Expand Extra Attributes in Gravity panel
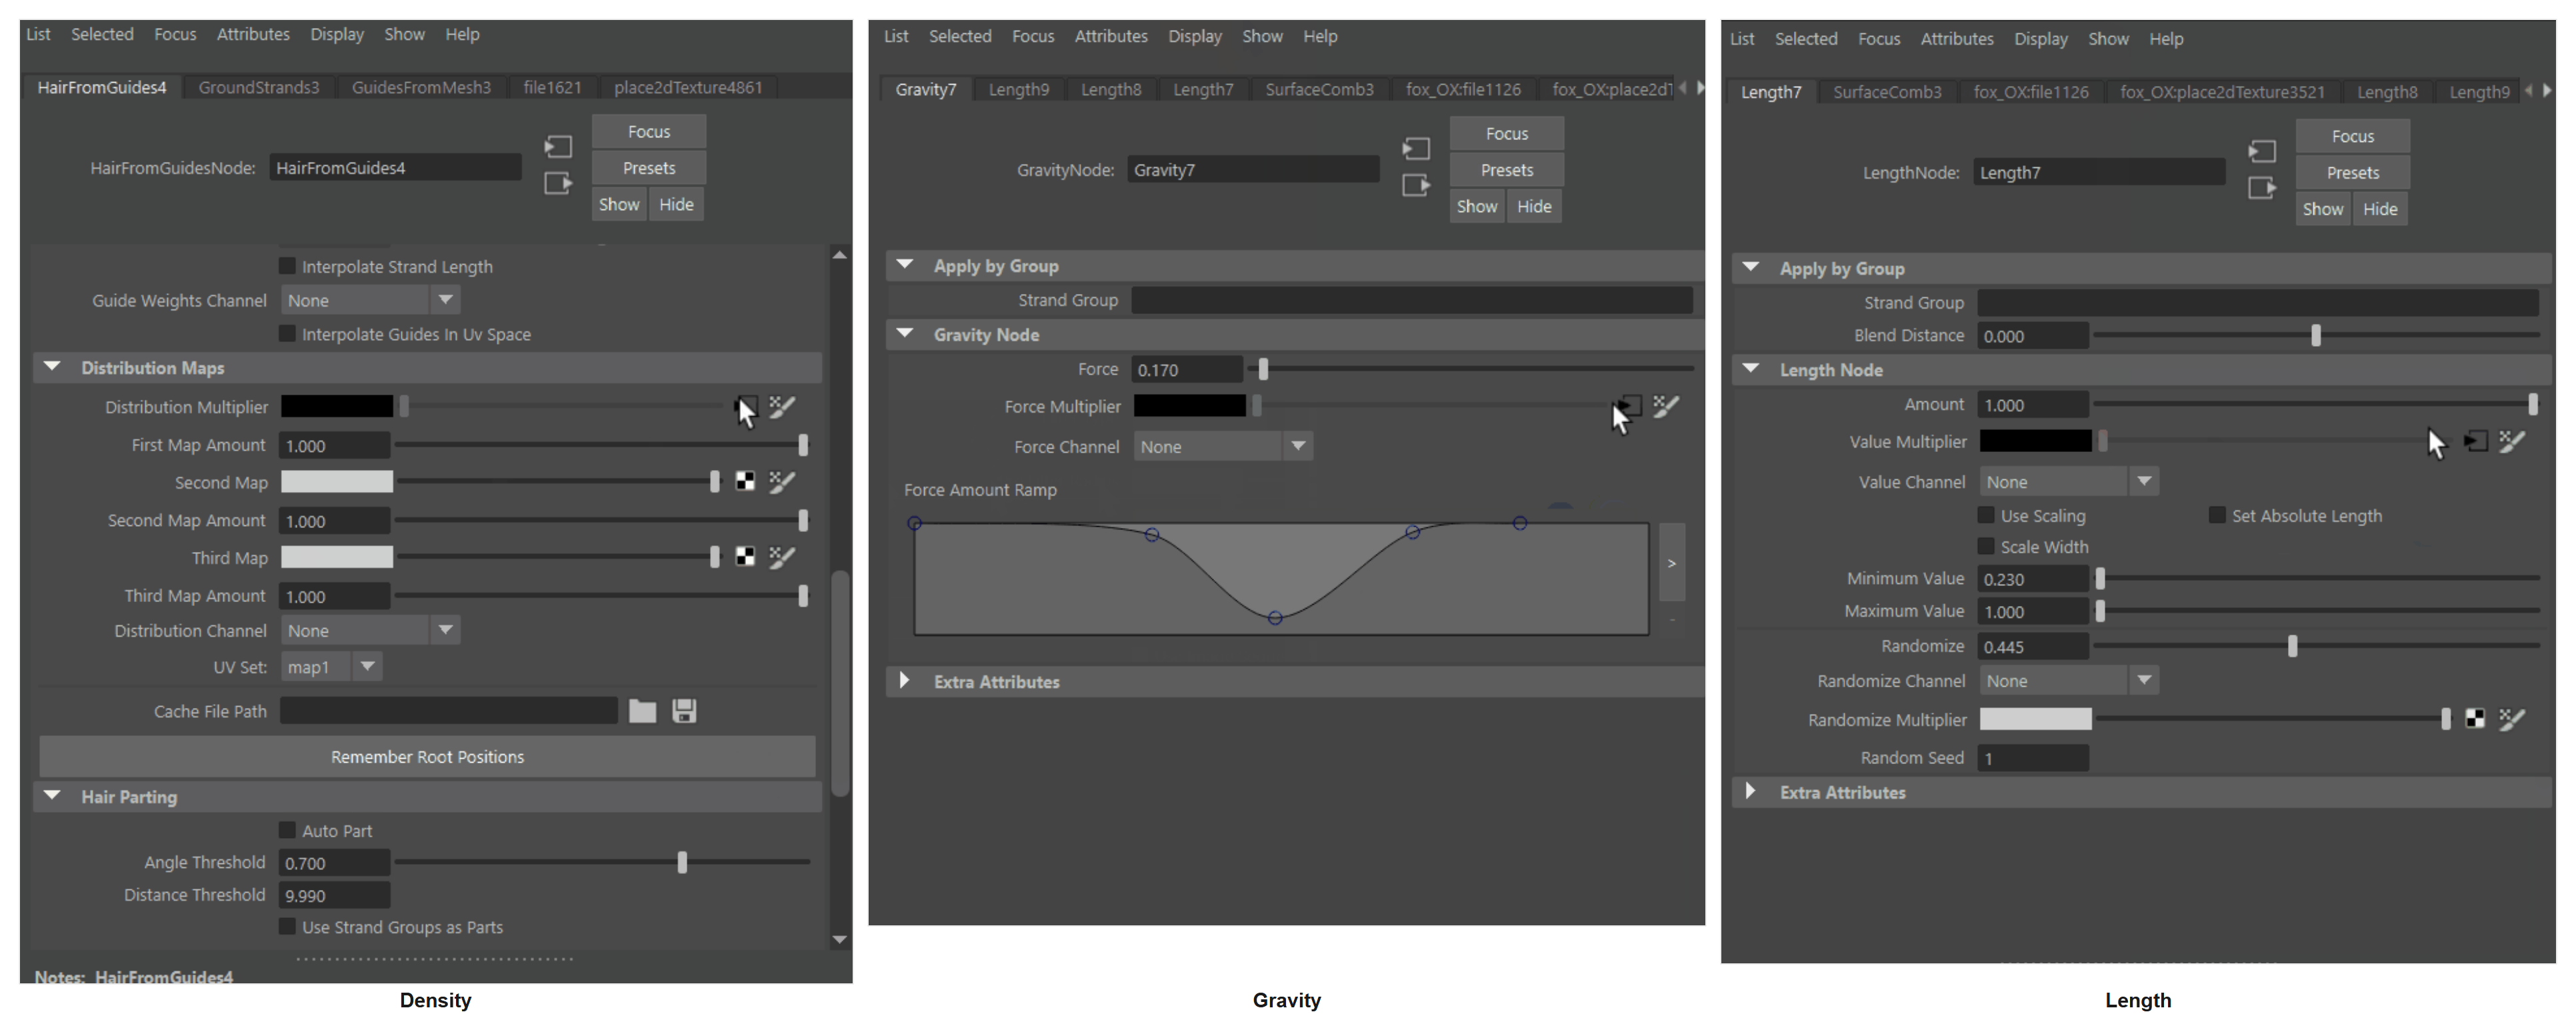Viewport: 2576px width, 1026px height. pyautogui.click(x=904, y=681)
